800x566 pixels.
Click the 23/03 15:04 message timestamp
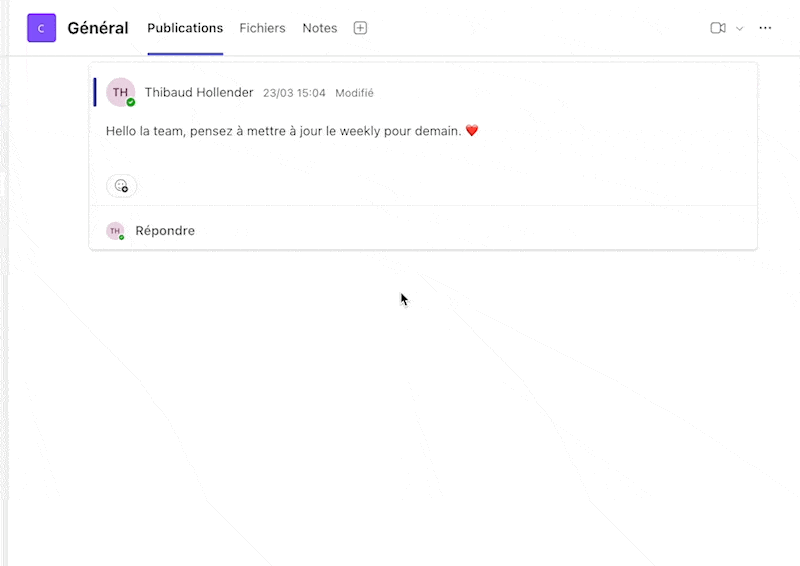pos(294,93)
